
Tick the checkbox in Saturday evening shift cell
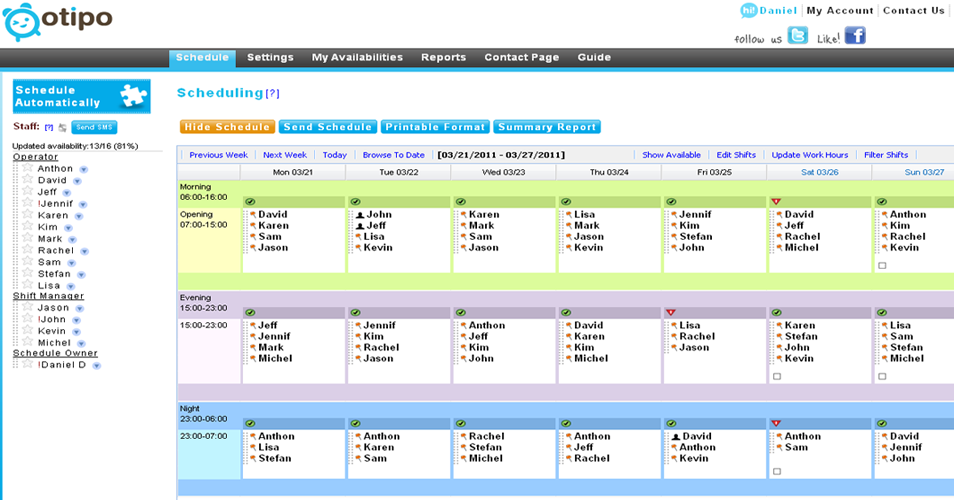tap(776, 376)
